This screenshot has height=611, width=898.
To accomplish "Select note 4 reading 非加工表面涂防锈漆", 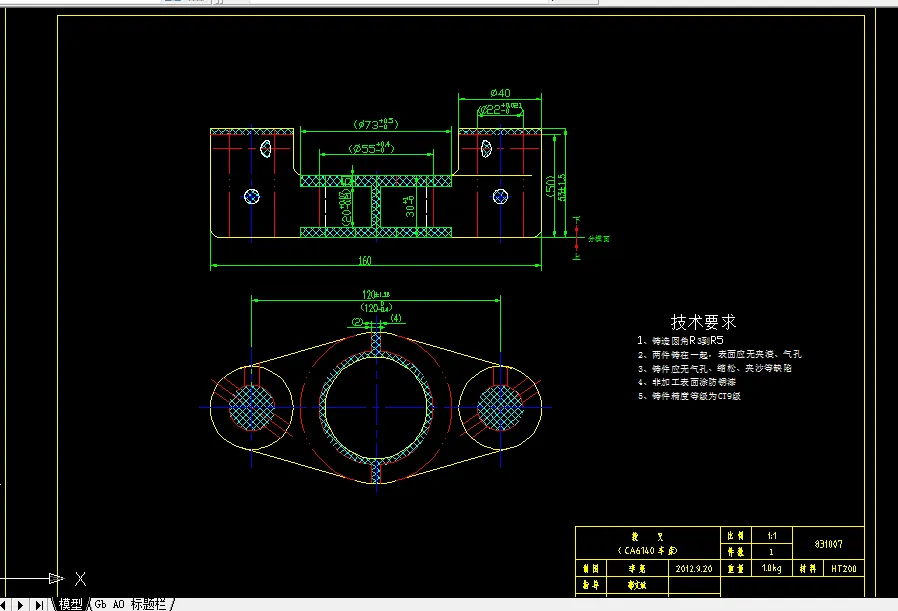I will pyautogui.click(x=687, y=382).
